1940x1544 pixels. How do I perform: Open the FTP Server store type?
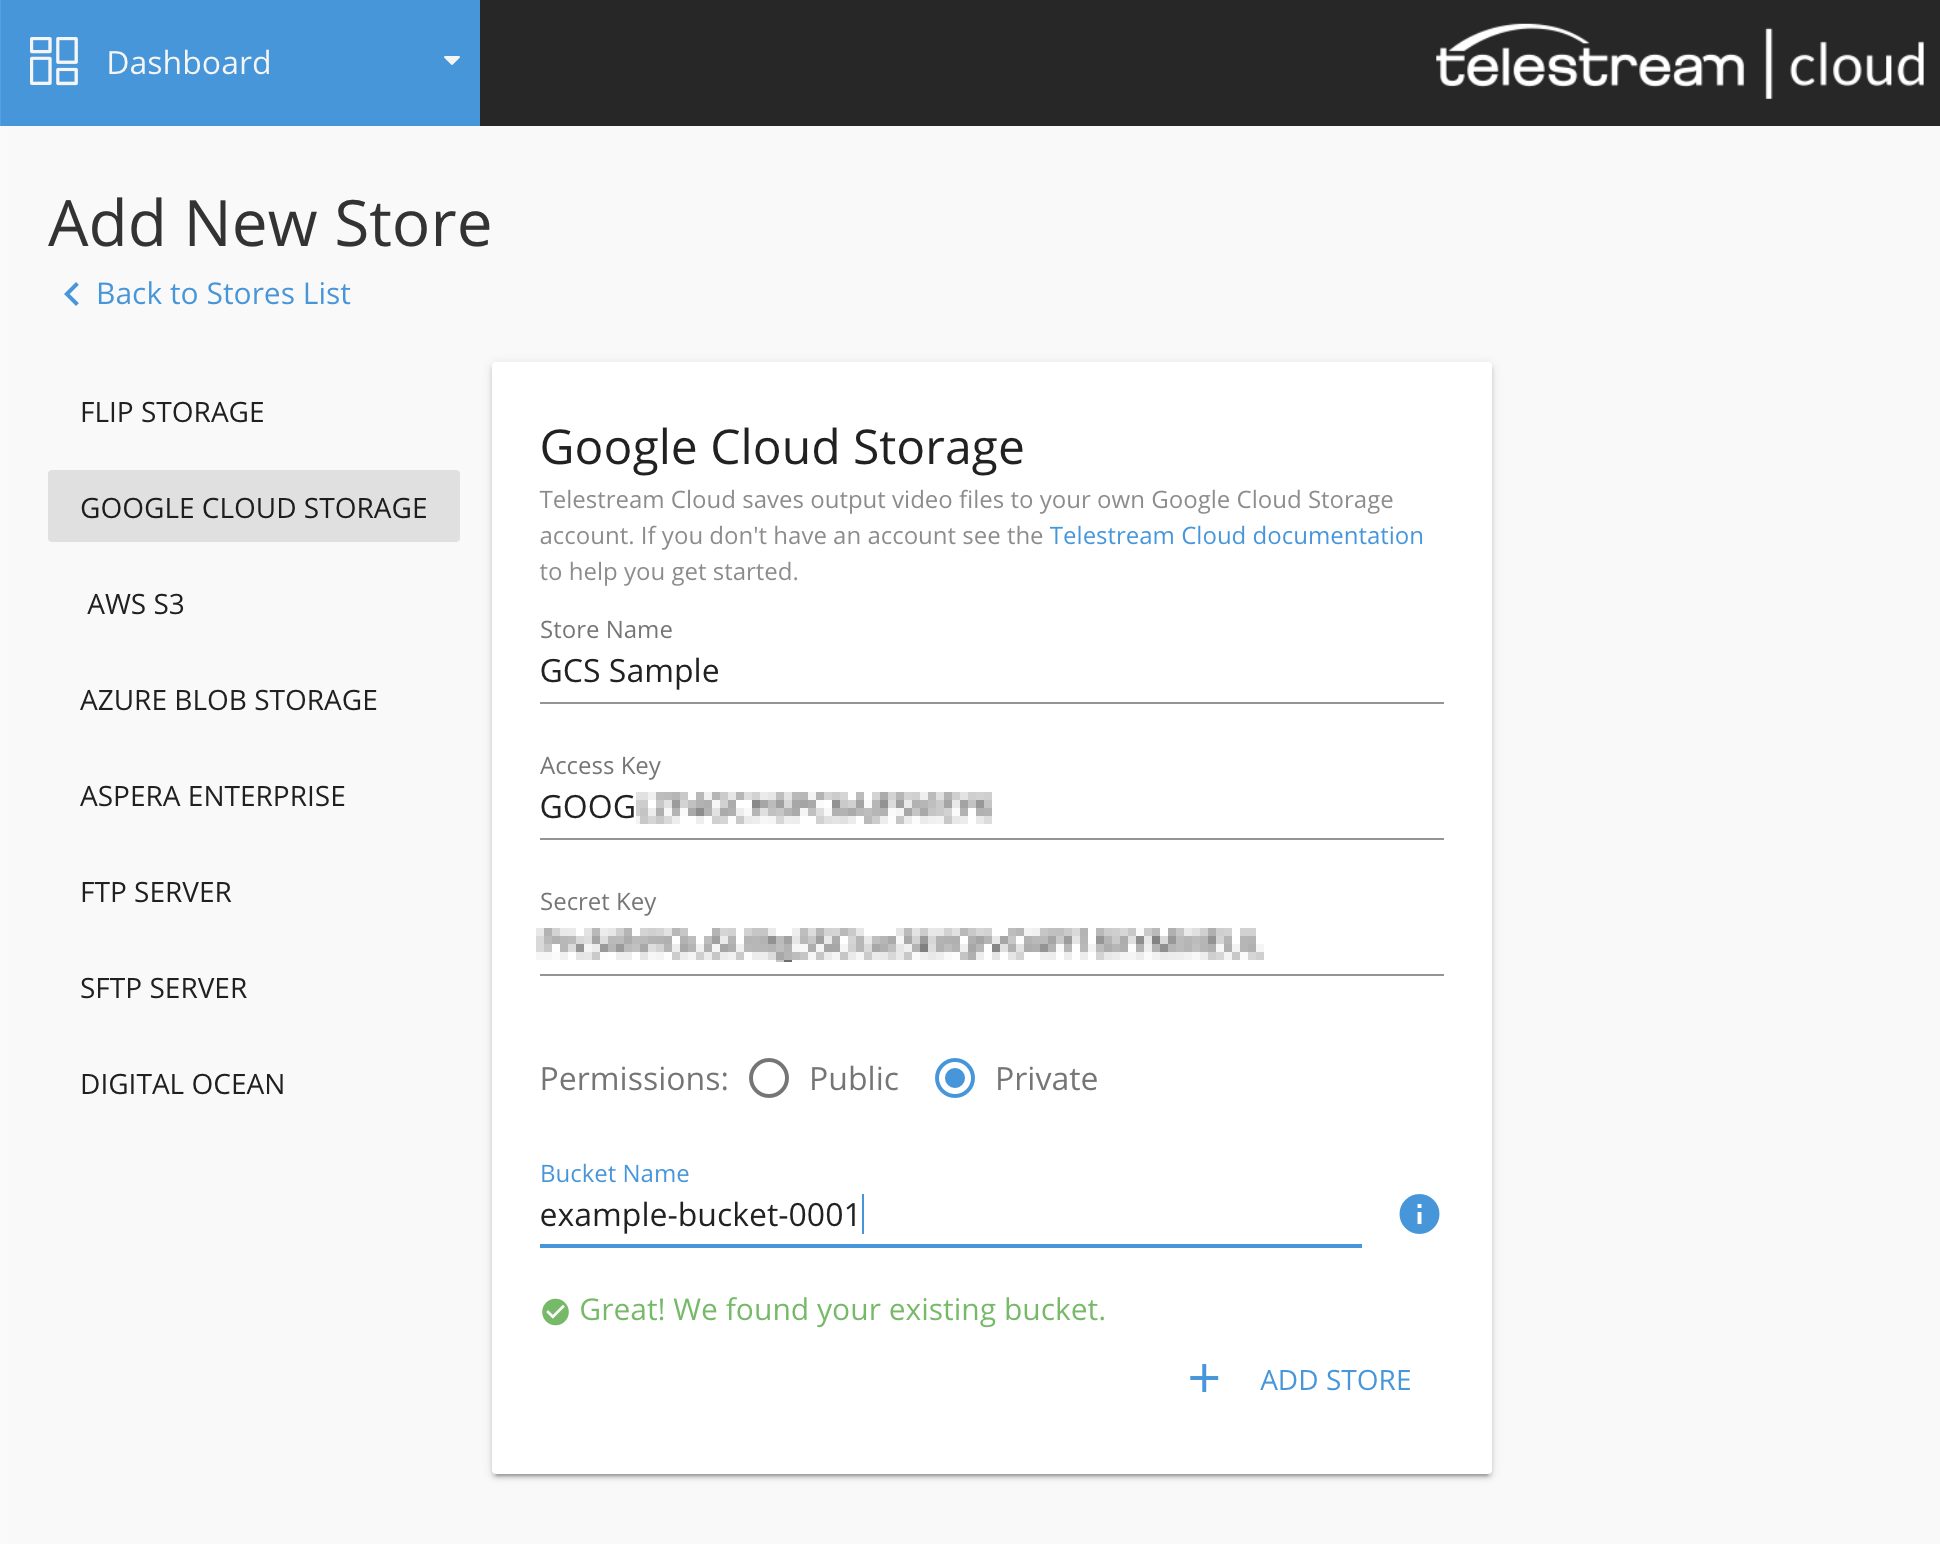tap(156, 892)
